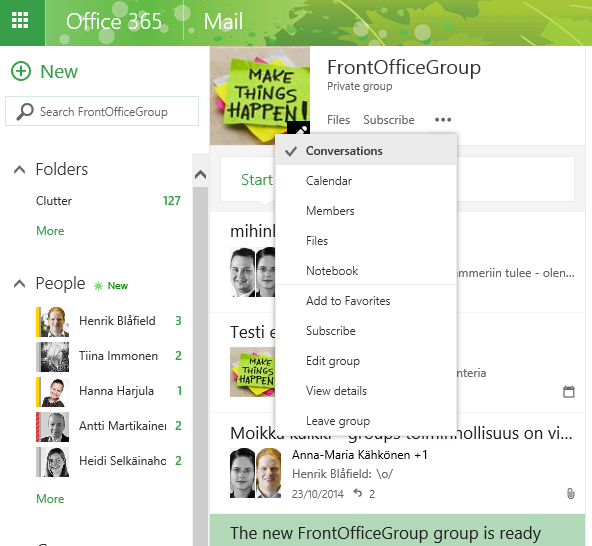Select Conversations in the dropdown menu
Viewport: 592px width, 546px height.
[366, 151]
